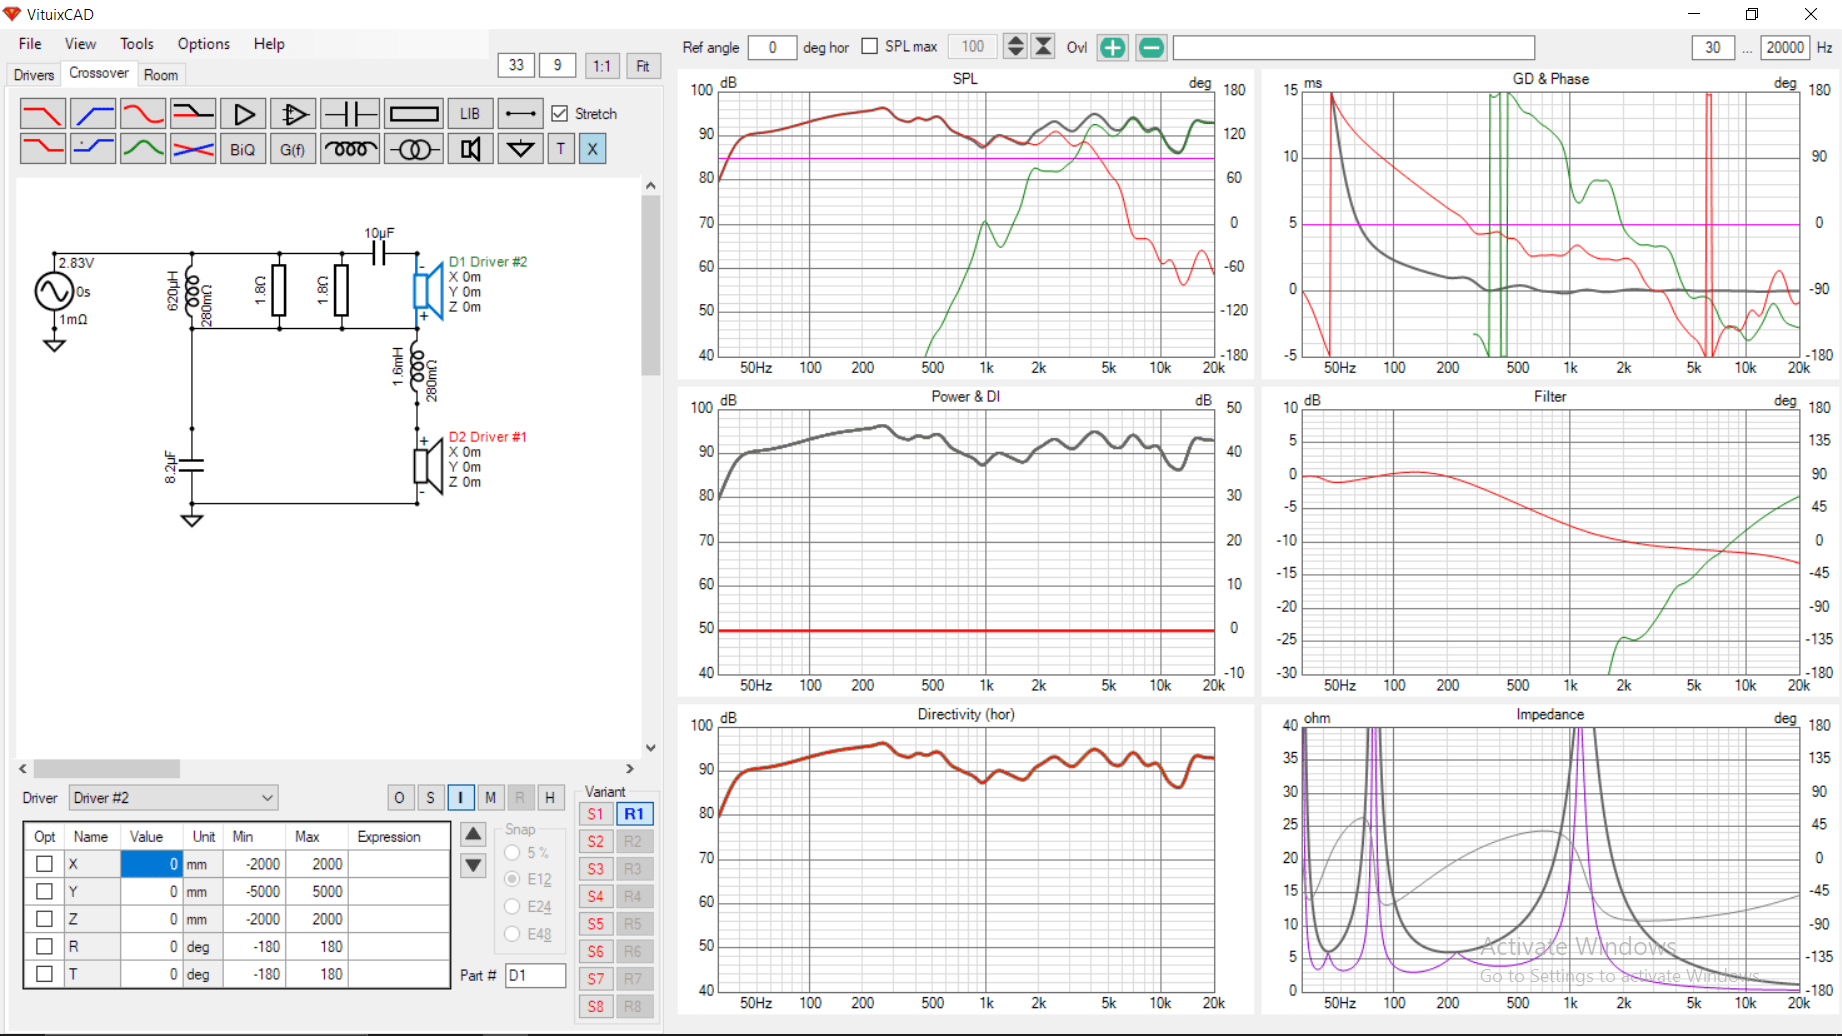Add a ground symbol

[x=520, y=149]
